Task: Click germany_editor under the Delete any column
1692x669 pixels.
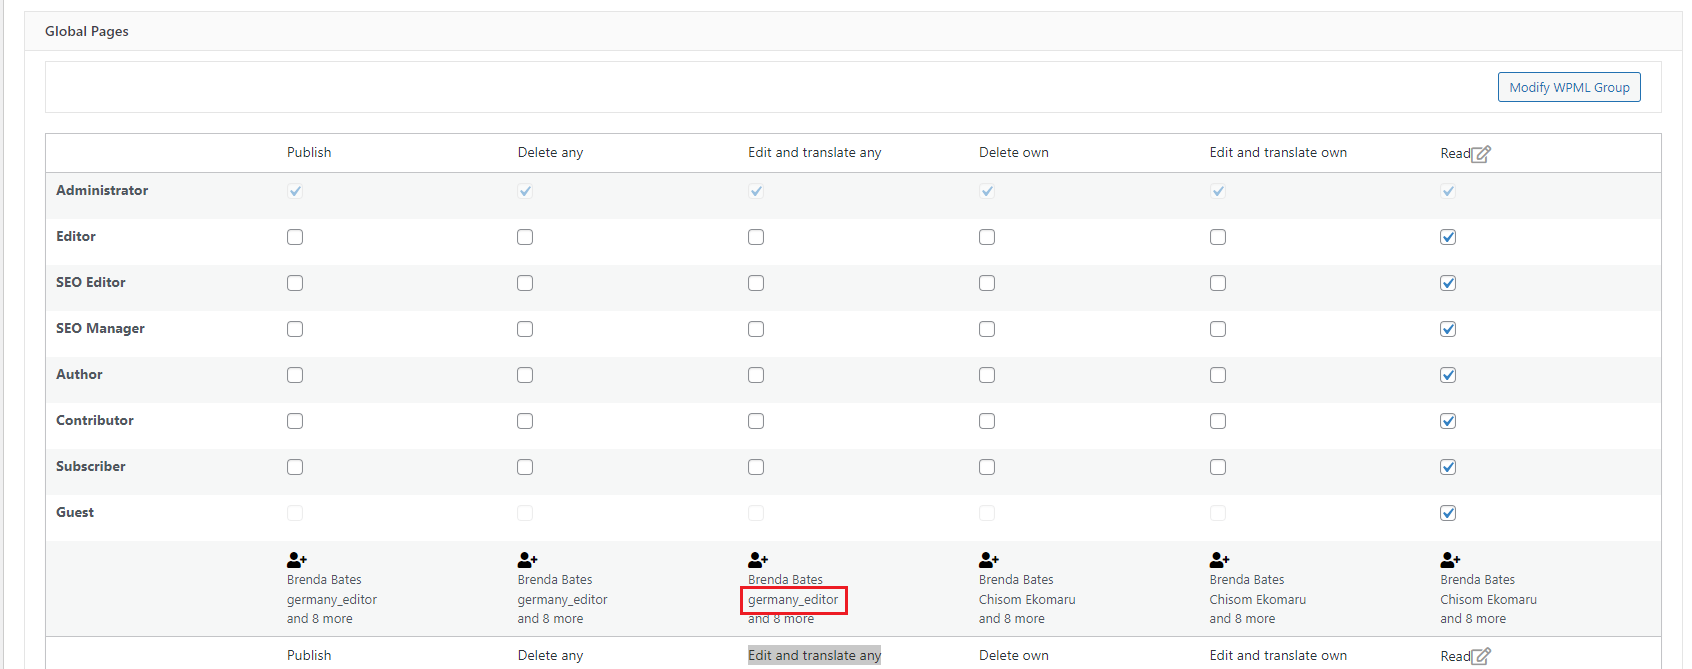Action: pos(563,600)
